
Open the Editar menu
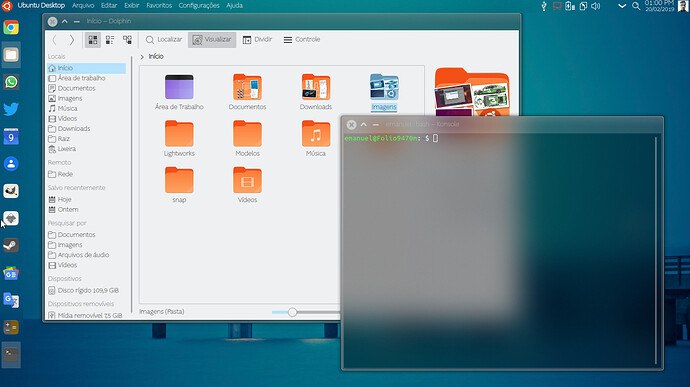click(x=109, y=6)
